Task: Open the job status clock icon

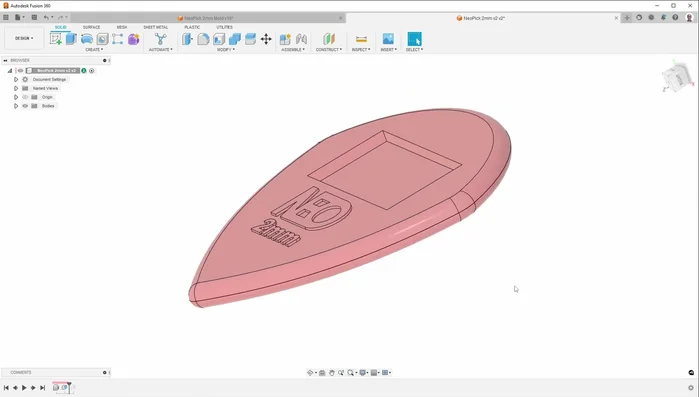Action: 651,17
